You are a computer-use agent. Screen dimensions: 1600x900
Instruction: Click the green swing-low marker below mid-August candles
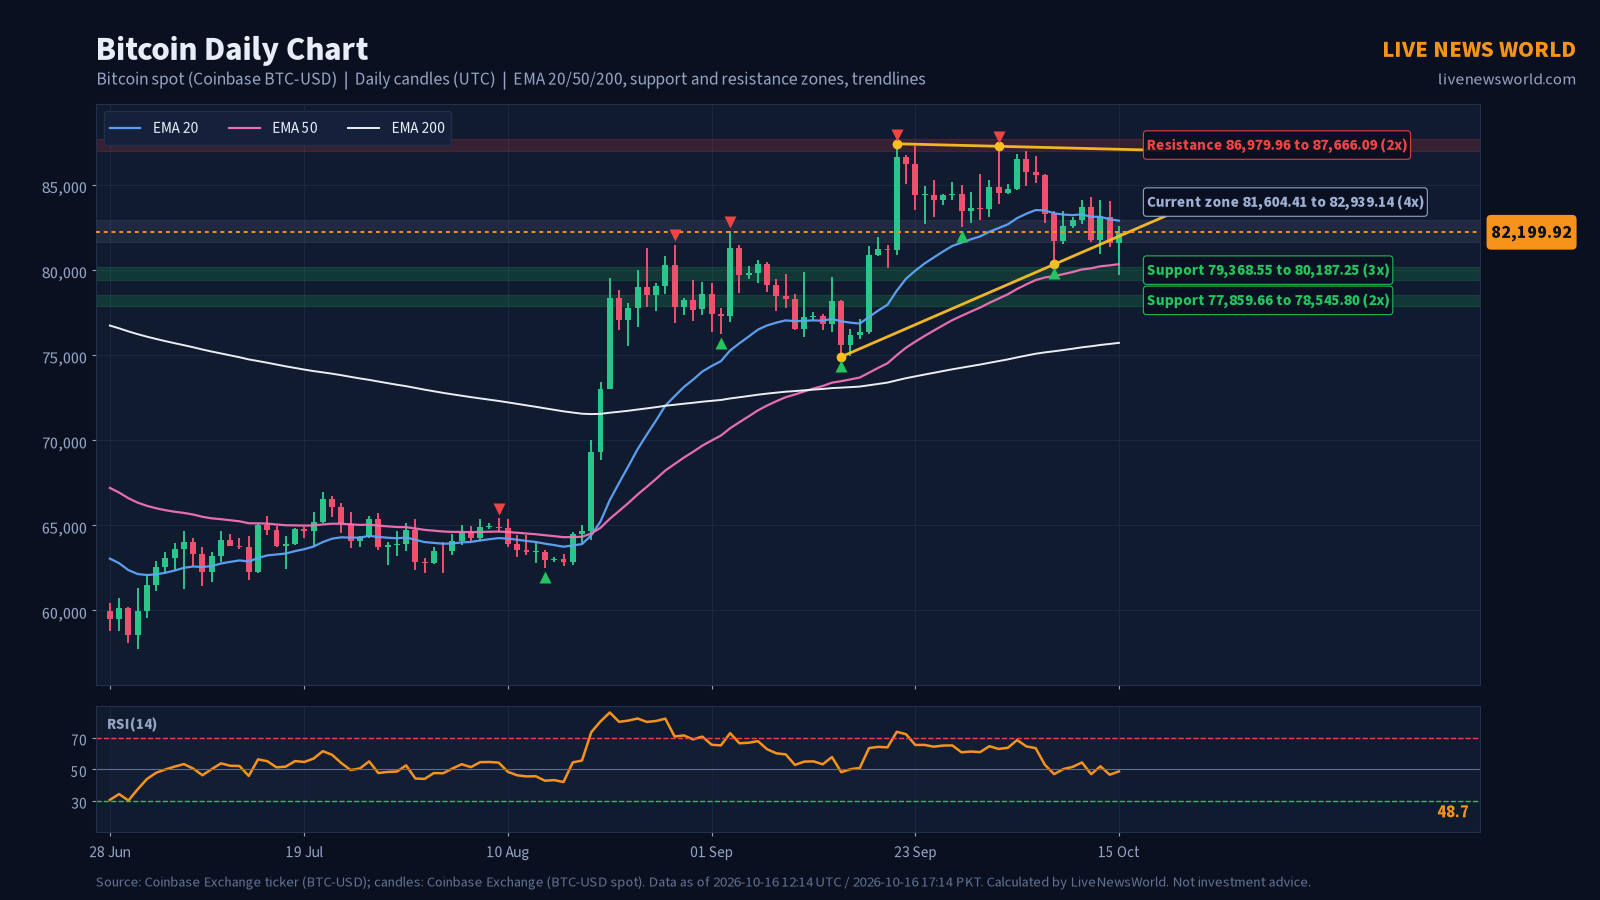545,578
